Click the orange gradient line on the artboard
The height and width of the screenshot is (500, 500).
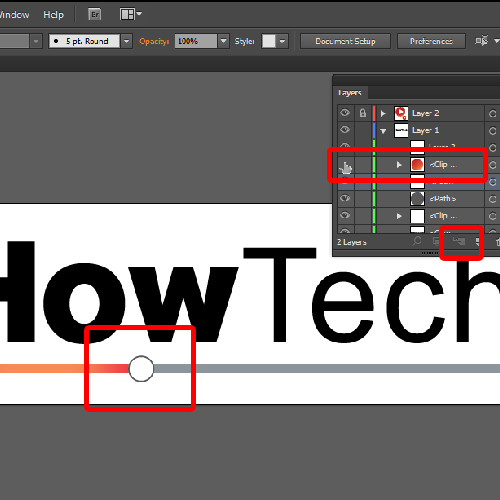pyautogui.click(x=64, y=368)
